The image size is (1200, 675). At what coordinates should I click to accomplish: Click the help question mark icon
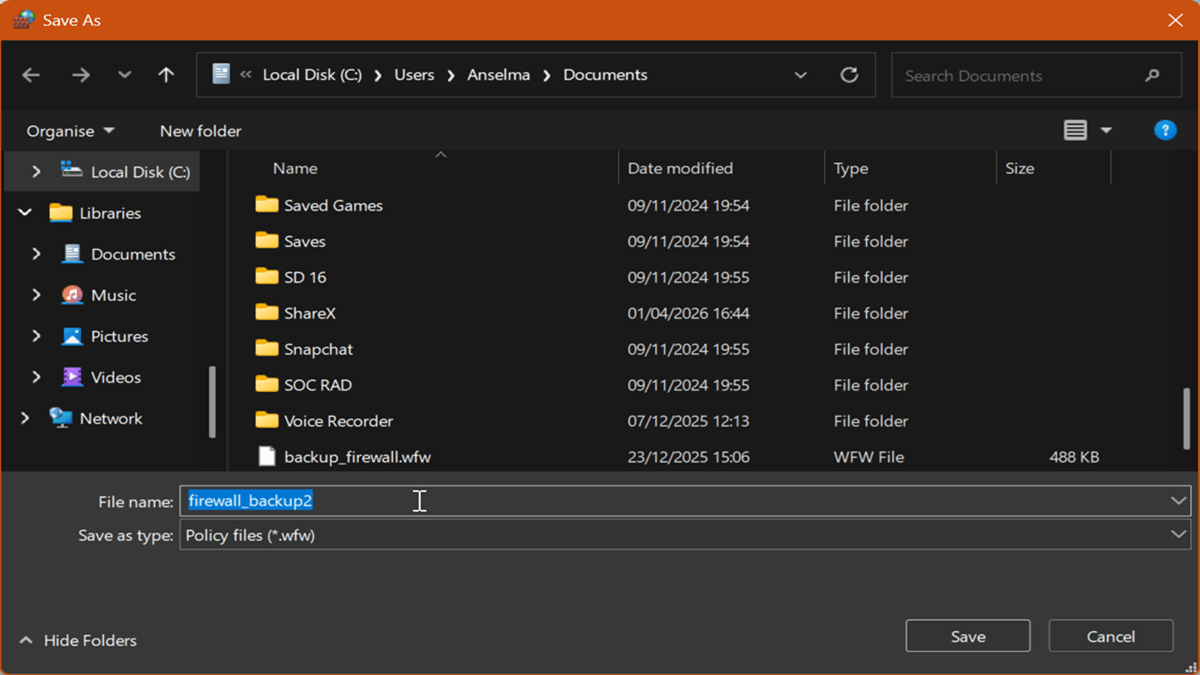[x=1164, y=131]
